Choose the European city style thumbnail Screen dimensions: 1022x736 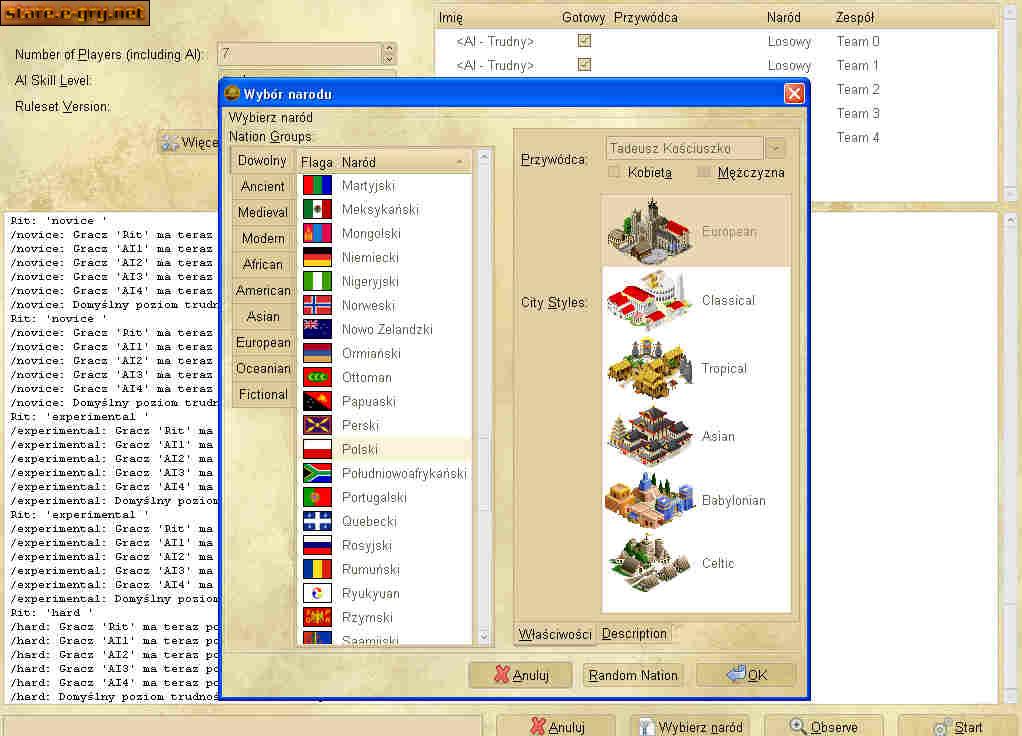tap(650, 231)
